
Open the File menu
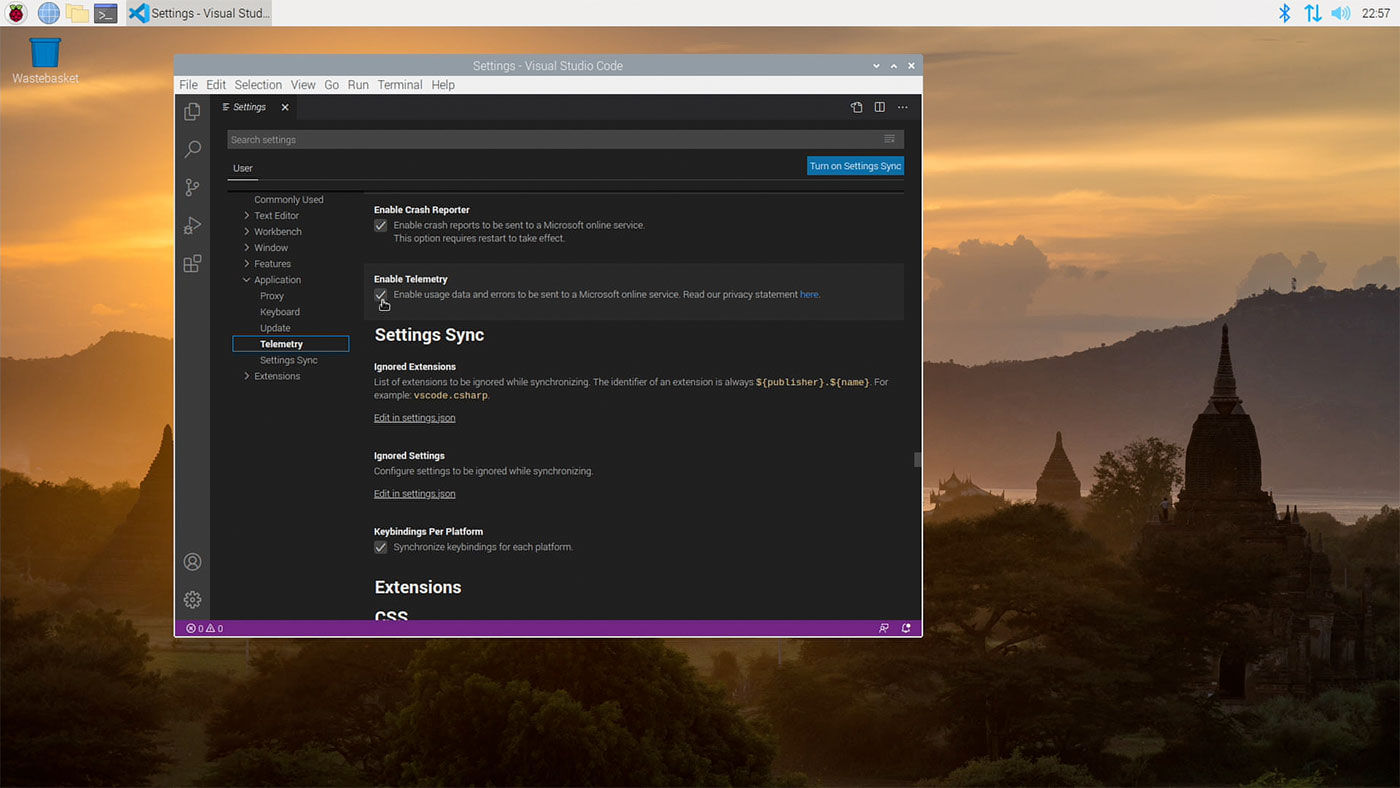coord(188,85)
